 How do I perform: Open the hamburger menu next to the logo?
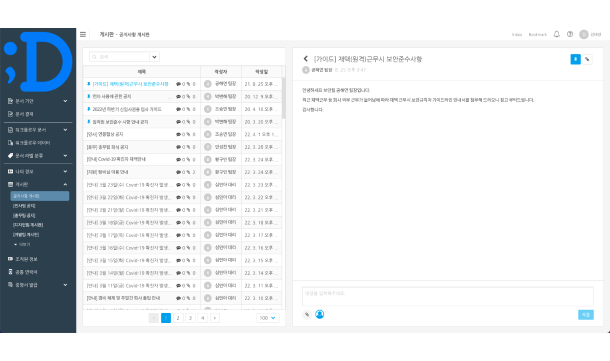coord(83,35)
